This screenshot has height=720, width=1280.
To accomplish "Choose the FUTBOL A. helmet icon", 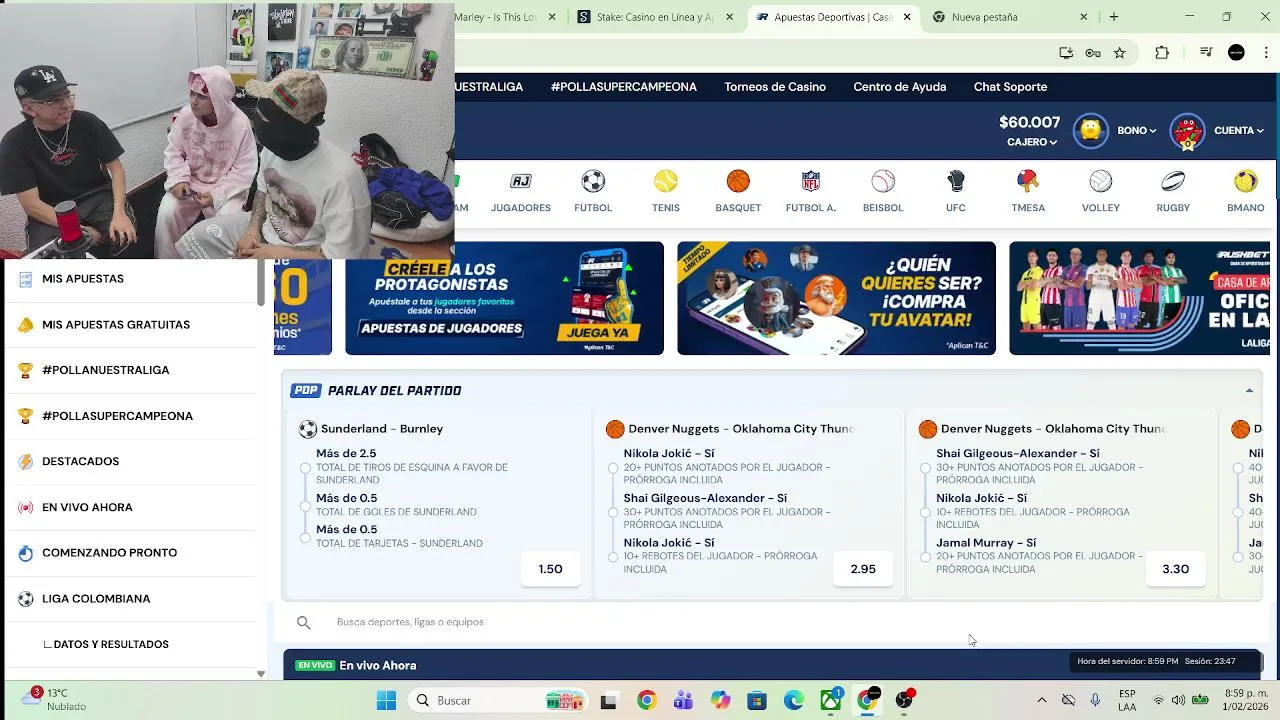I will 811,181.
